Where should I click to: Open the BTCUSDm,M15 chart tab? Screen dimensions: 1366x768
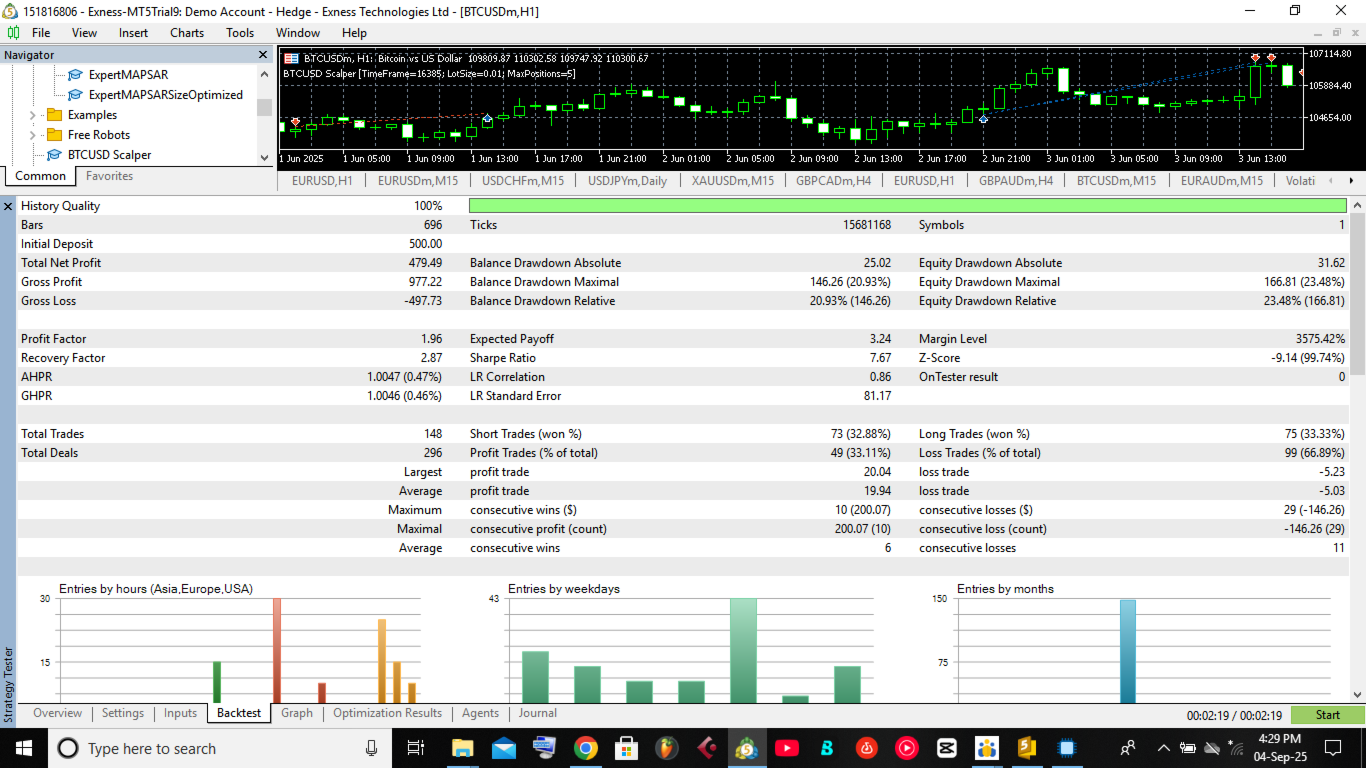1117,181
